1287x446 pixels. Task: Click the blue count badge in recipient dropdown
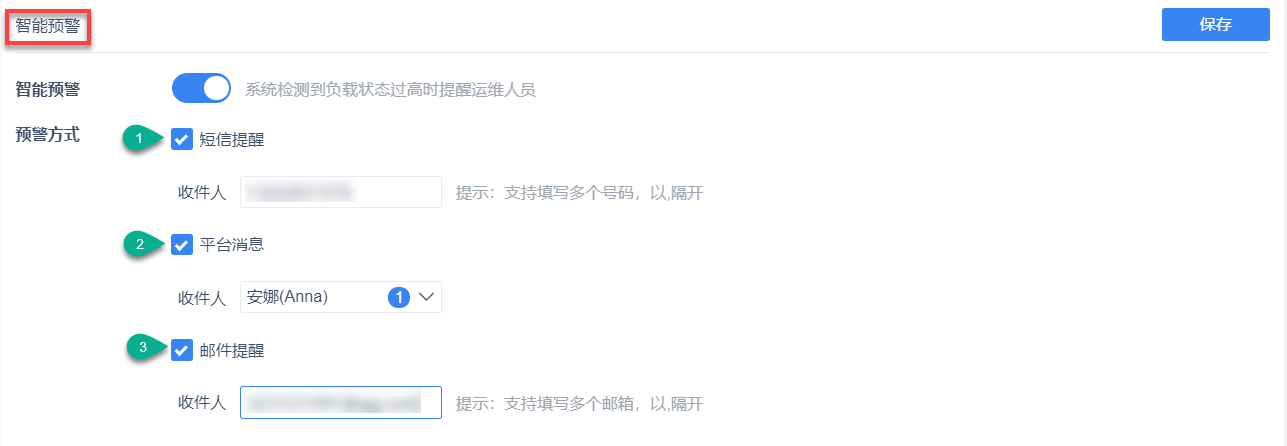tap(399, 297)
